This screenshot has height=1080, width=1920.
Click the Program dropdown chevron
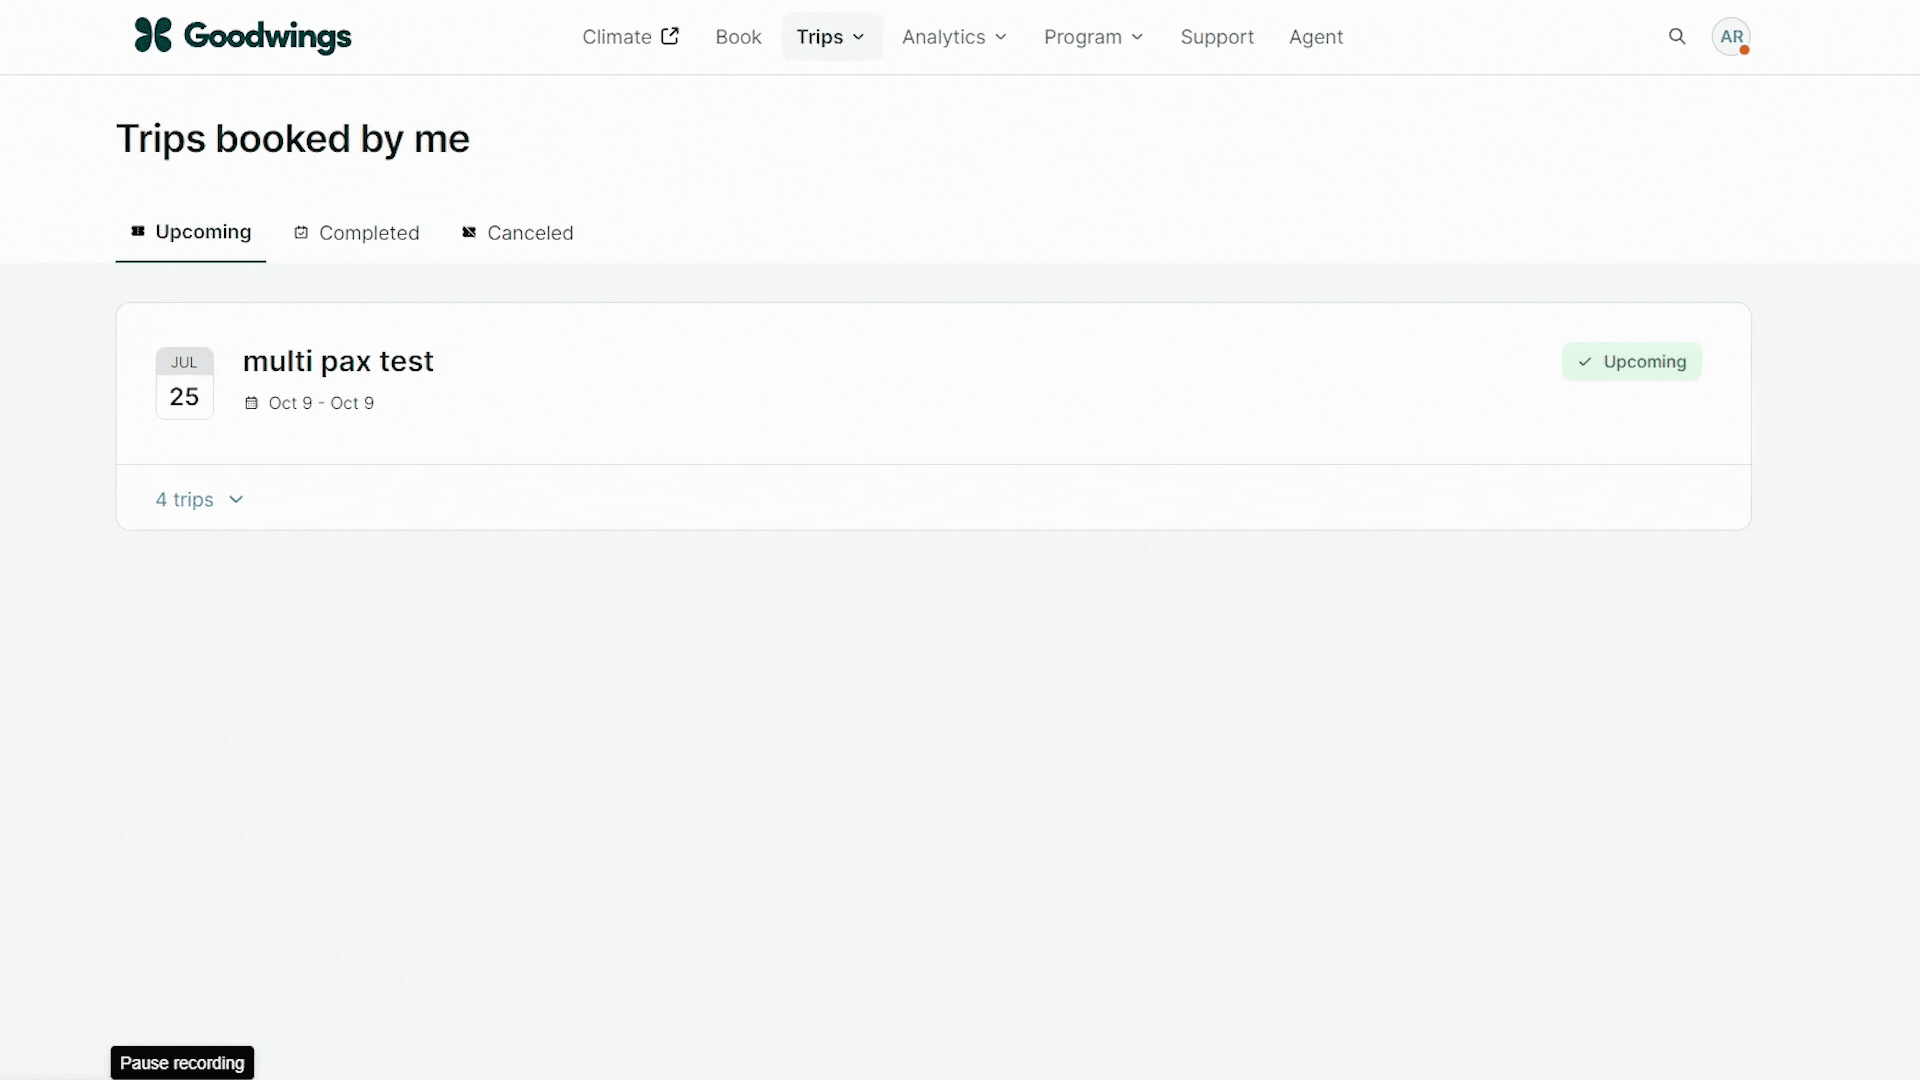pos(1138,36)
